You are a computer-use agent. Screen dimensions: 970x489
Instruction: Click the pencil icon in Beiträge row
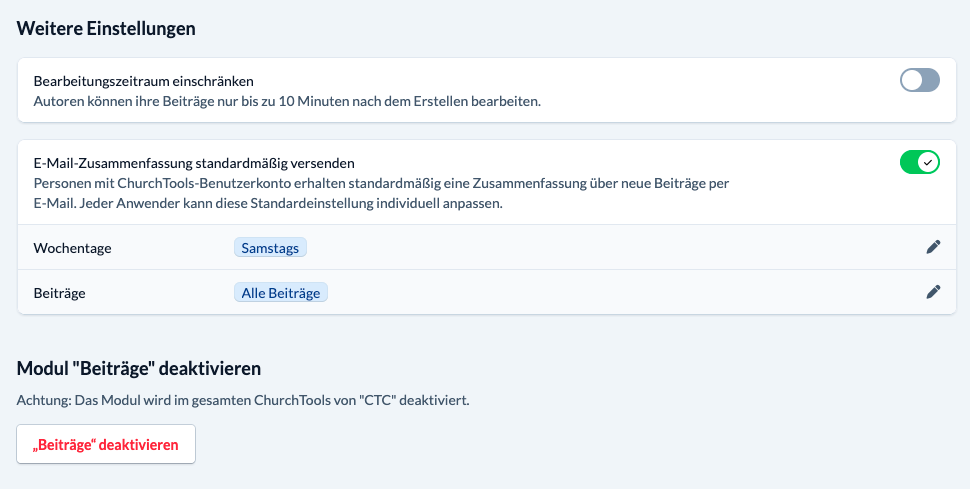point(933,292)
